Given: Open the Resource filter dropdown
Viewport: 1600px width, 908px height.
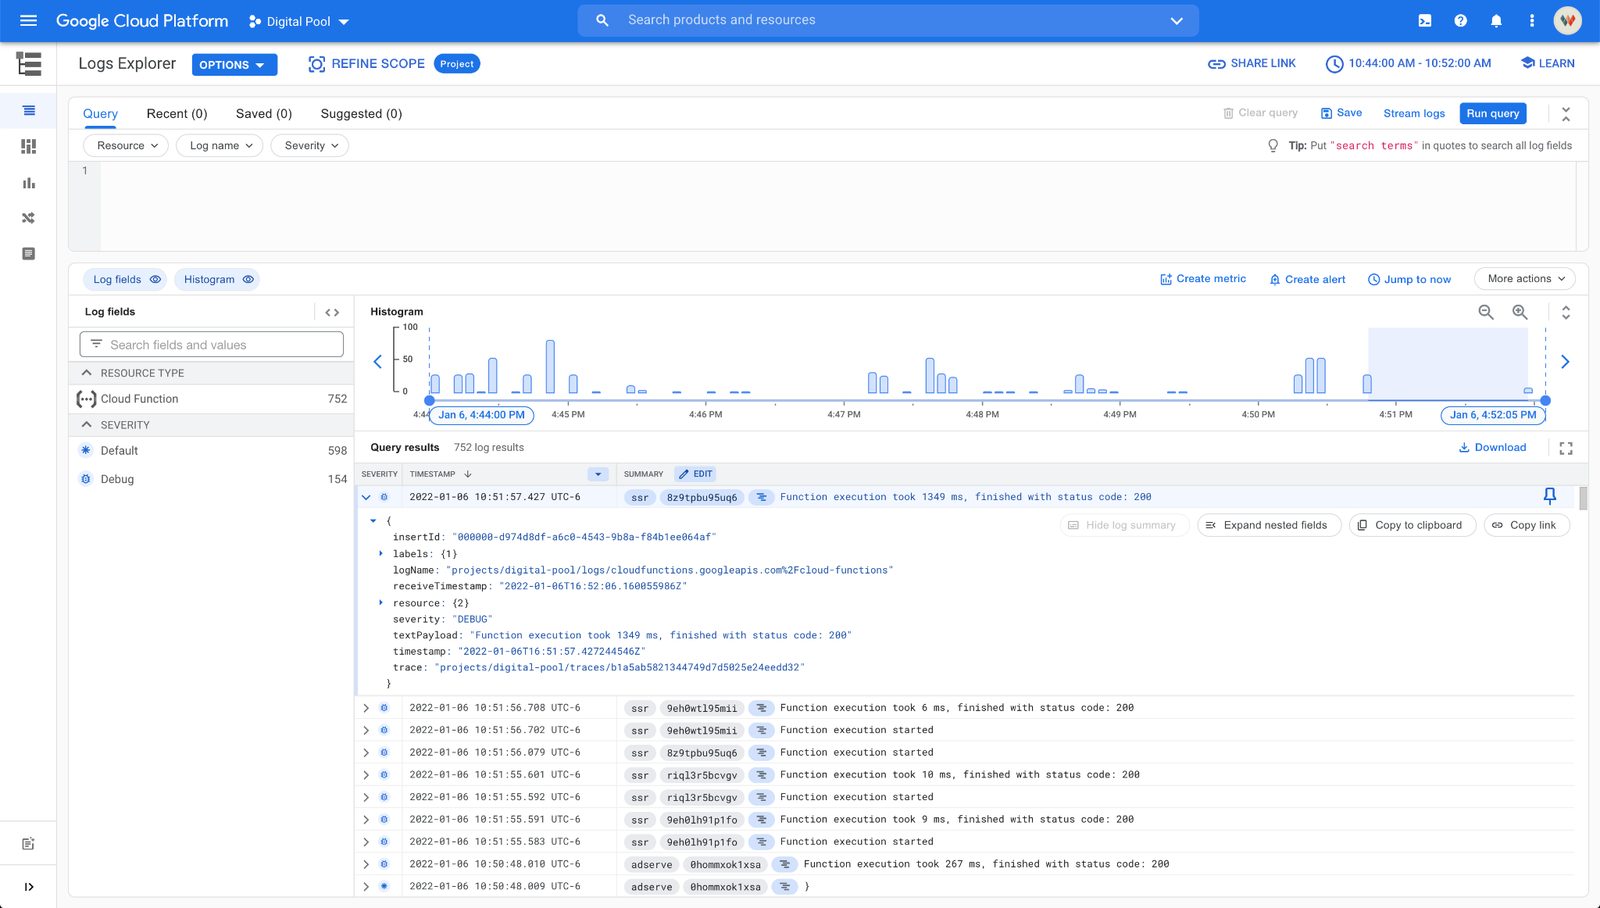Looking at the screenshot, I should point(126,146).
